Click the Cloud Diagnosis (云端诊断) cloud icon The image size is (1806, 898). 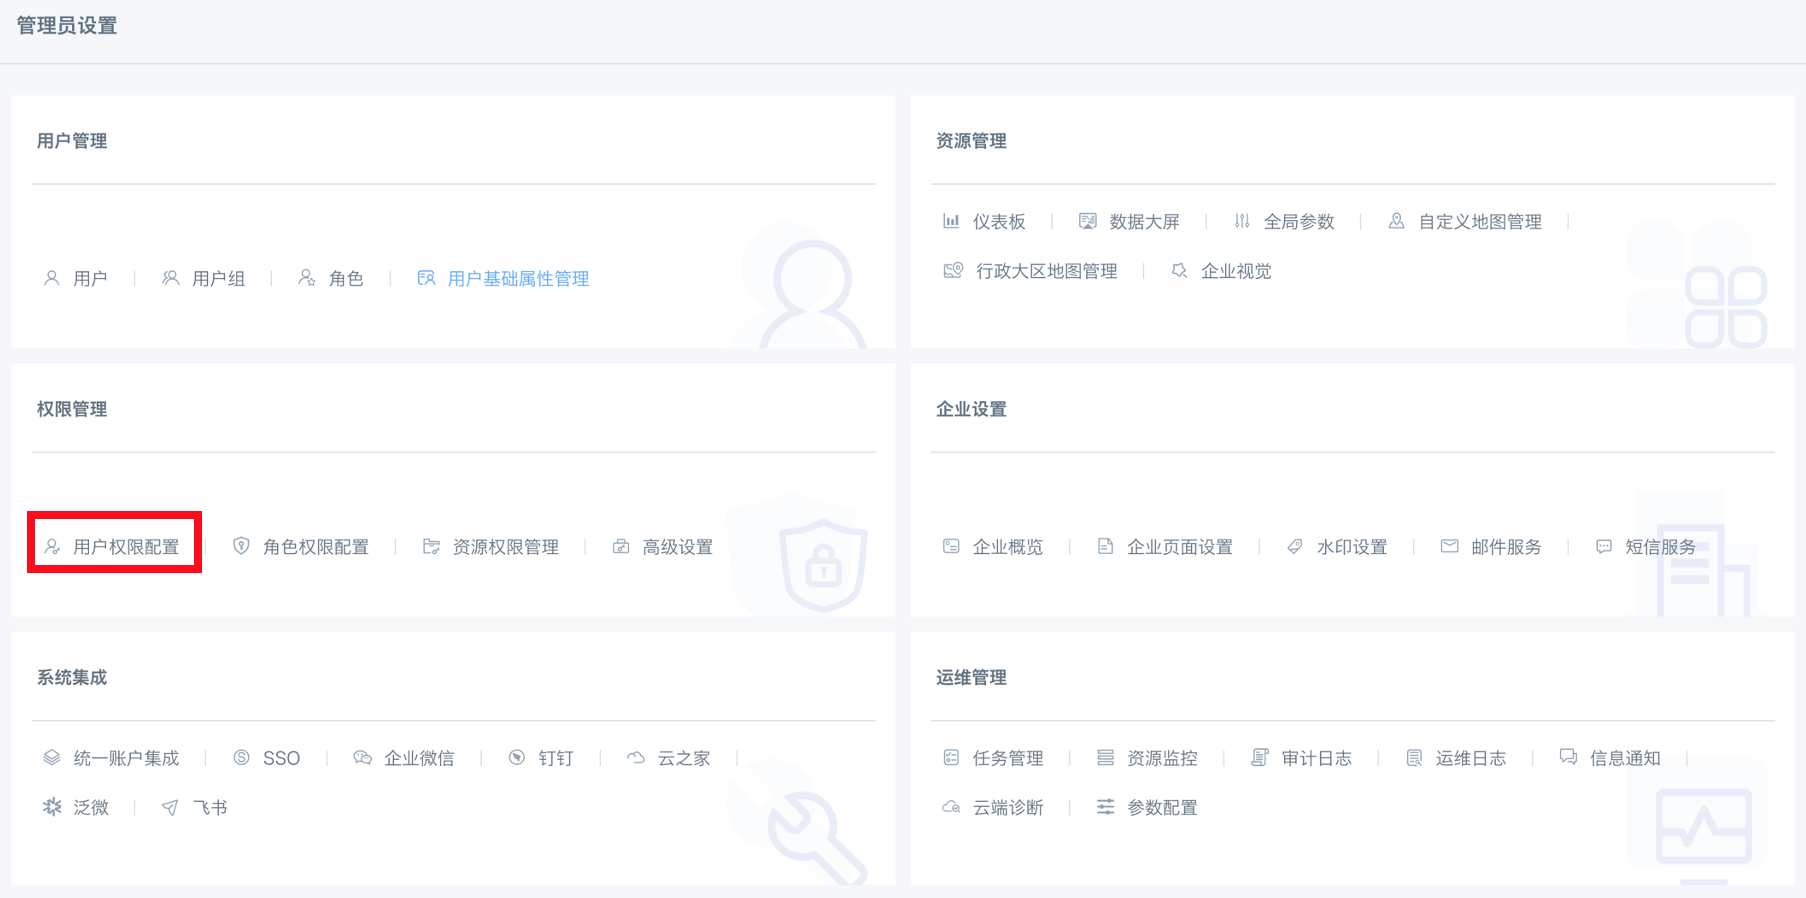click(951, 807)
